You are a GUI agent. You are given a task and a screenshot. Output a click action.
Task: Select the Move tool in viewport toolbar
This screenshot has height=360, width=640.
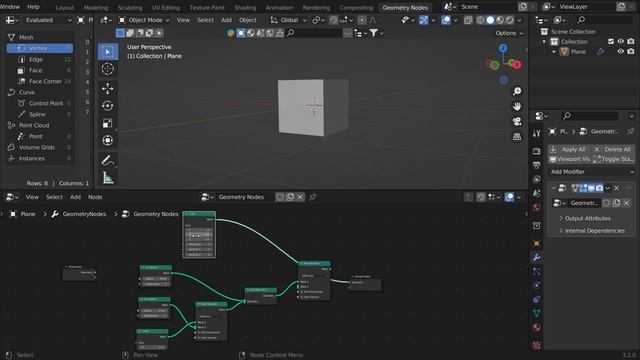(x=108, y=89)
